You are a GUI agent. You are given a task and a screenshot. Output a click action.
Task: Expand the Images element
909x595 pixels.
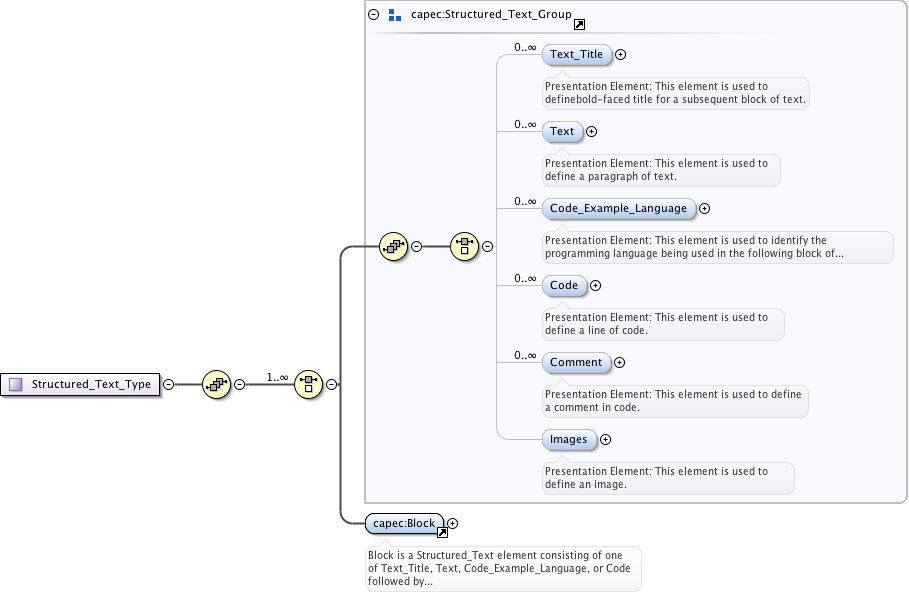[x=605, y=440]
